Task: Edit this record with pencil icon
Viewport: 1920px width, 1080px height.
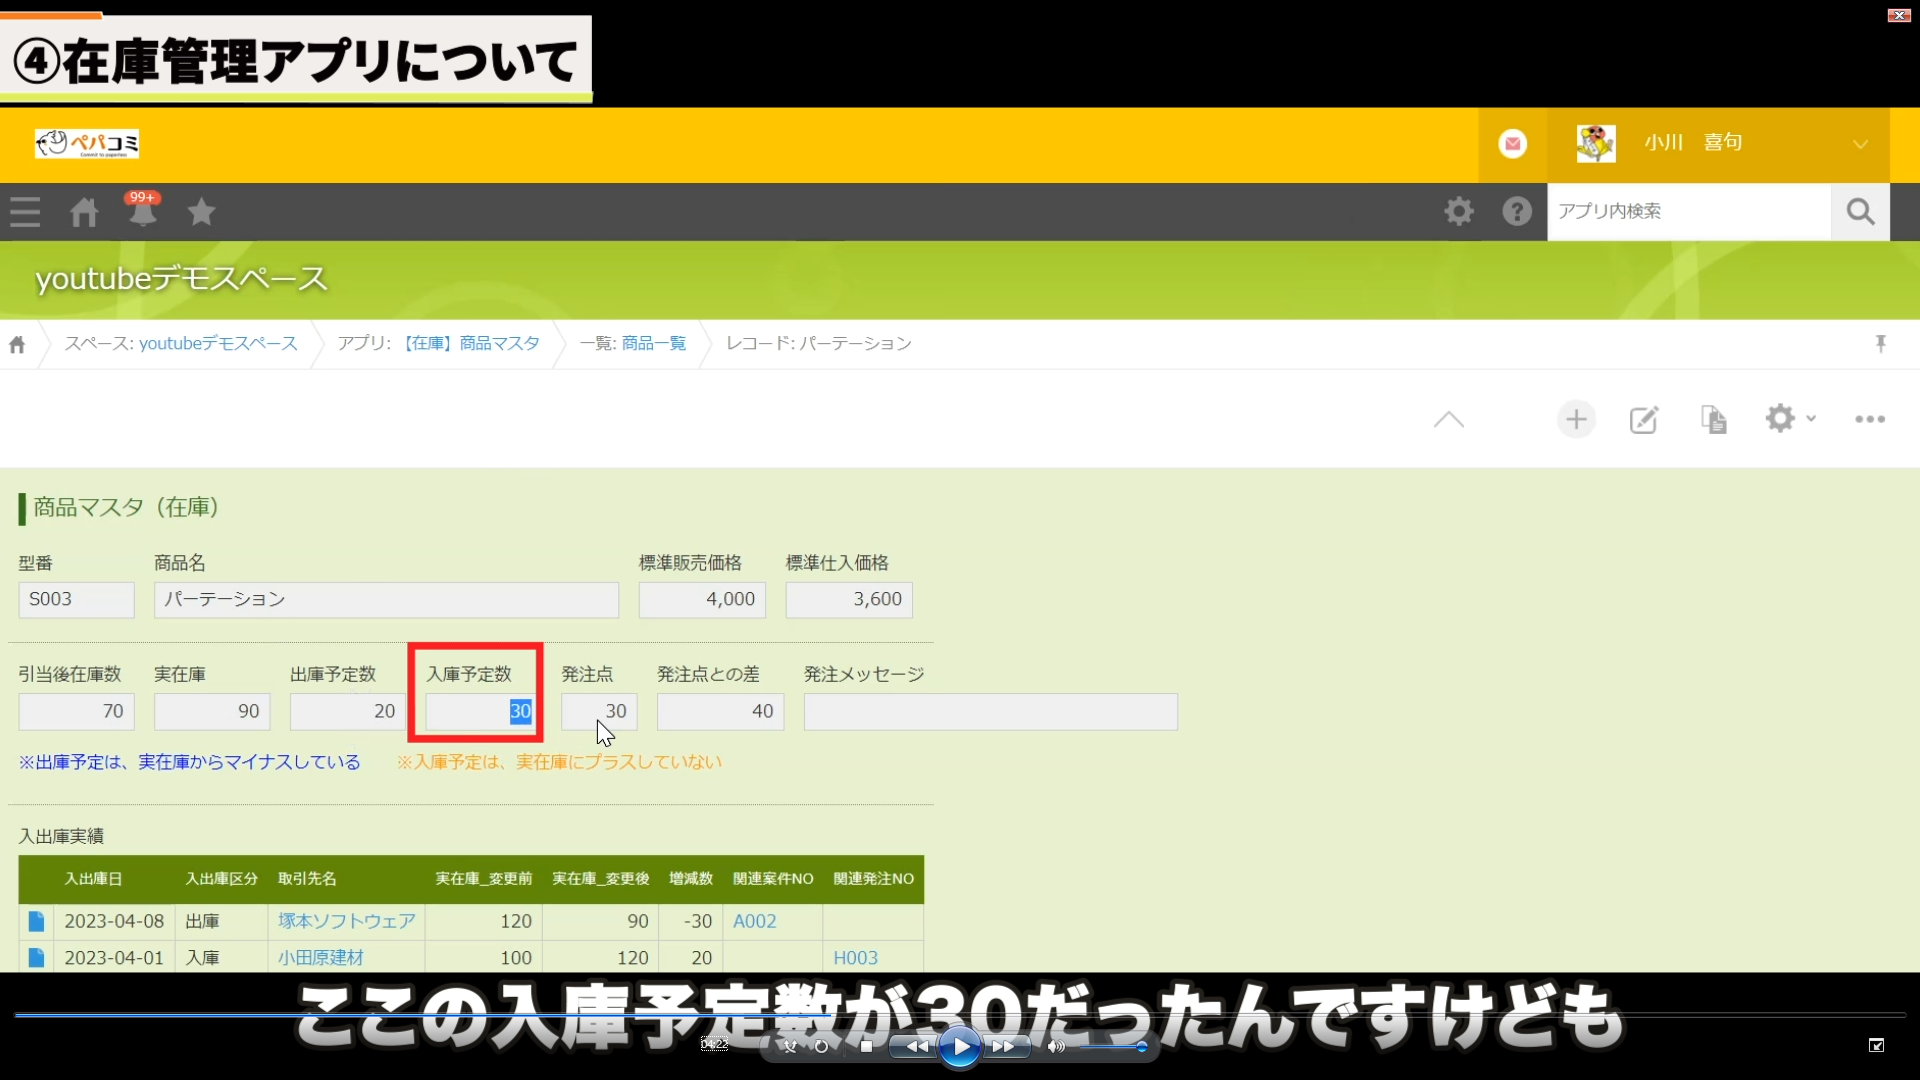Action: 1644,419
